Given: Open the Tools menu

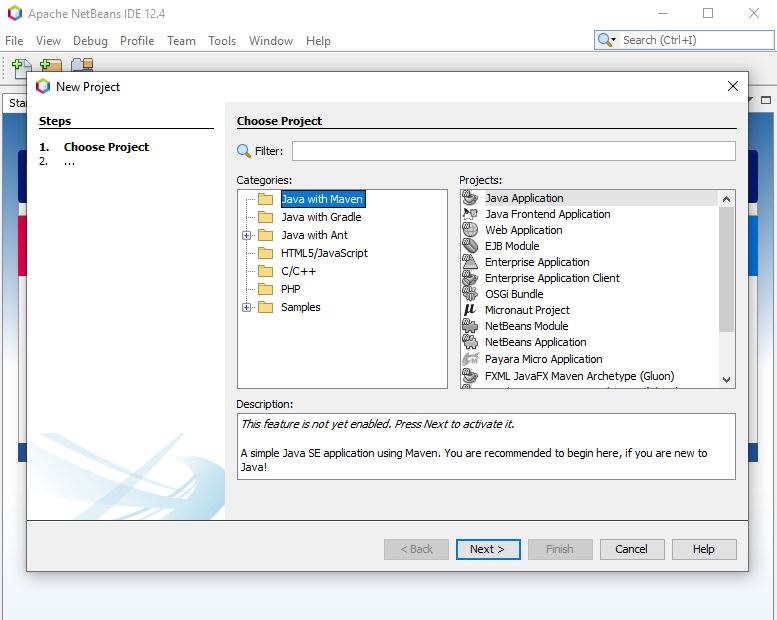Looking at the screenshot, I should coord(222,41).
